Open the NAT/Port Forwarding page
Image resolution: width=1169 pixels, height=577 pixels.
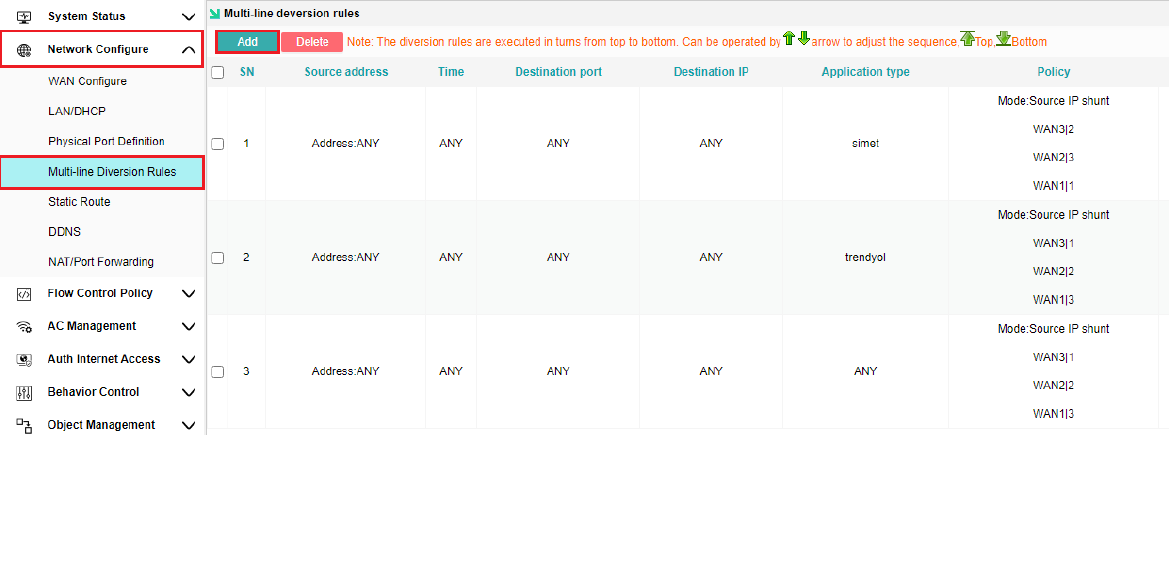101,262
